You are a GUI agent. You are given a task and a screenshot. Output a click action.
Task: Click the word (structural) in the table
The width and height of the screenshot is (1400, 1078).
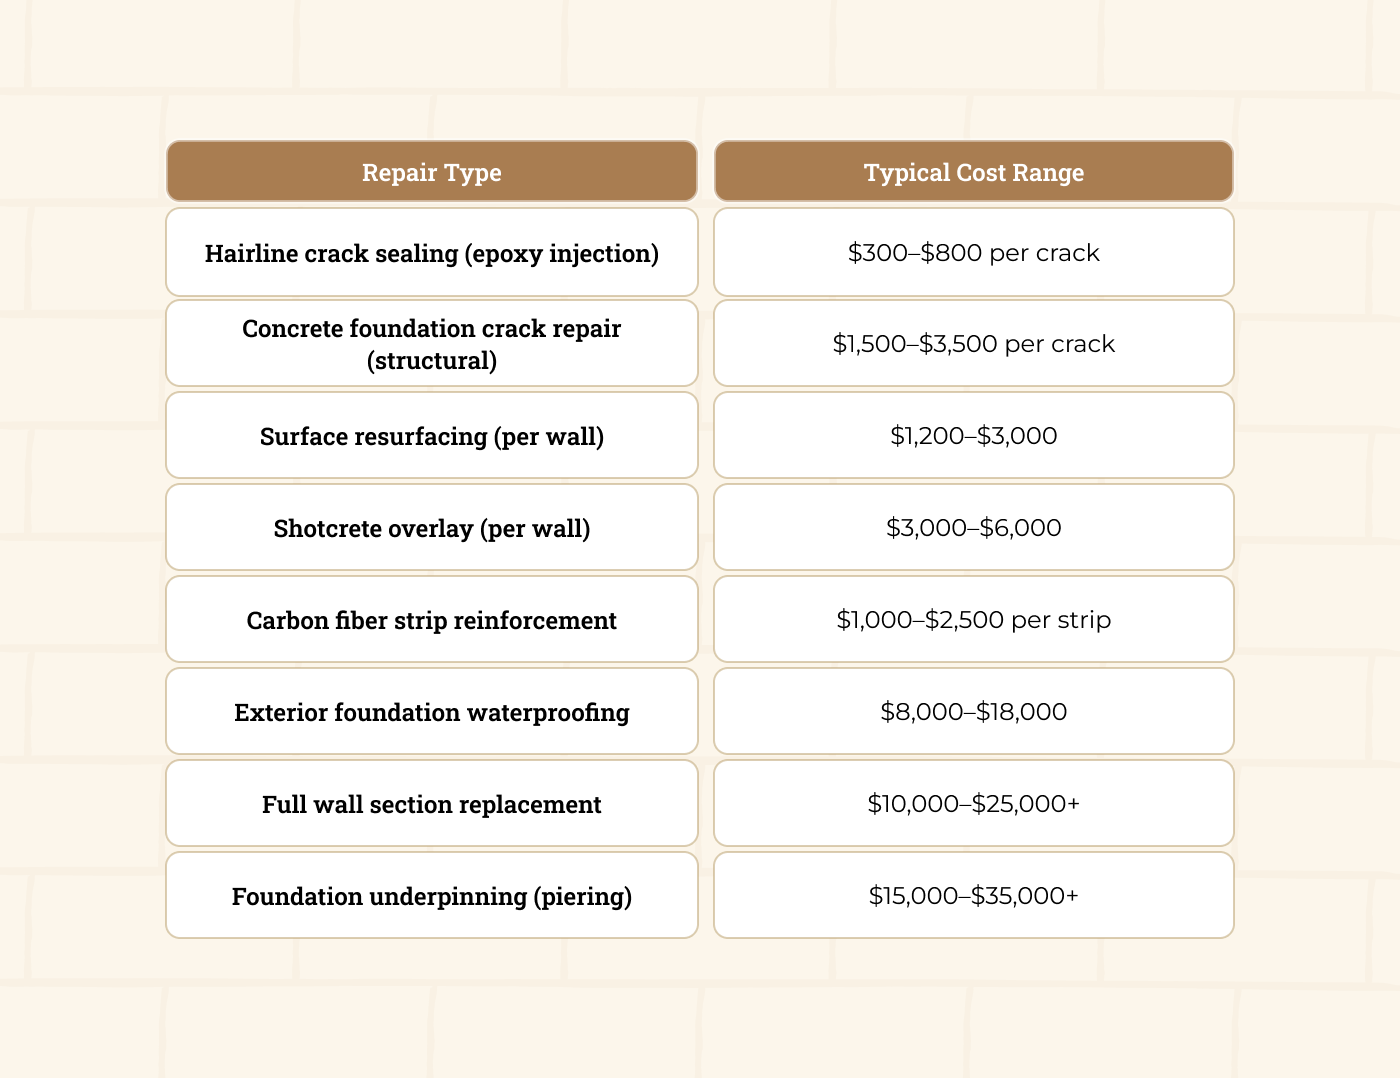431,361
